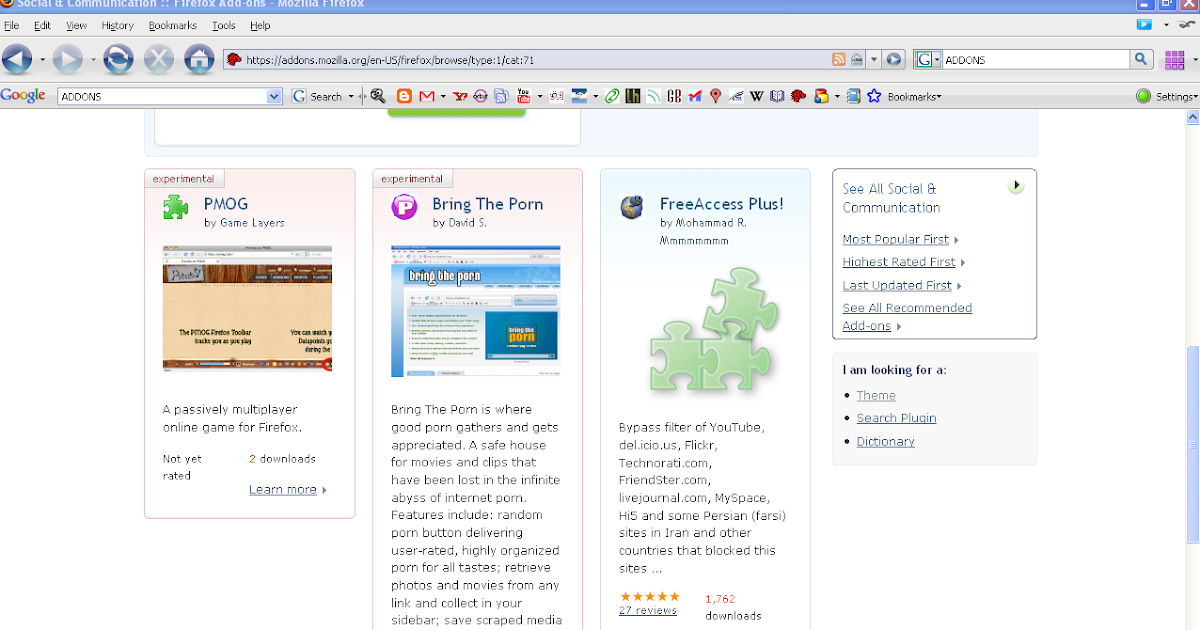The height and width of the screenshot is (630, 1200).
Task: Open the PMOG toolbar screenshot thumbnail
Action: click(247, 308)
